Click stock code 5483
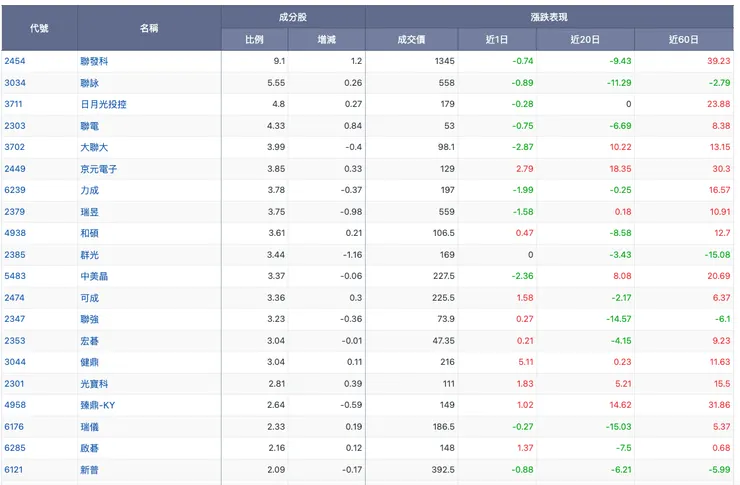The width and height of the screenshot is (740, 485). pos(15,276)
